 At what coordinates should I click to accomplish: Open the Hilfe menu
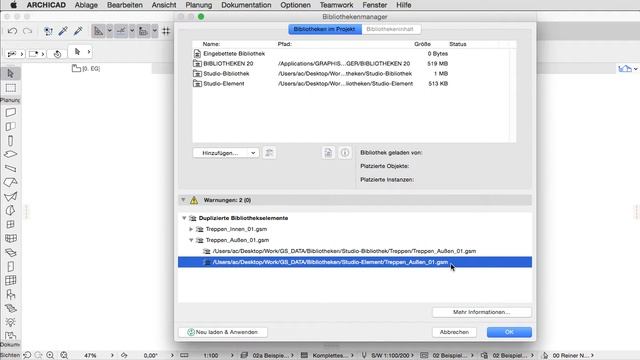click(403, 5)
